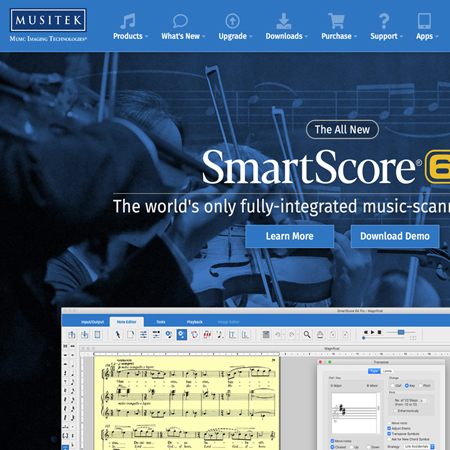Switch to the Input/Output tab

coord(92,322)
